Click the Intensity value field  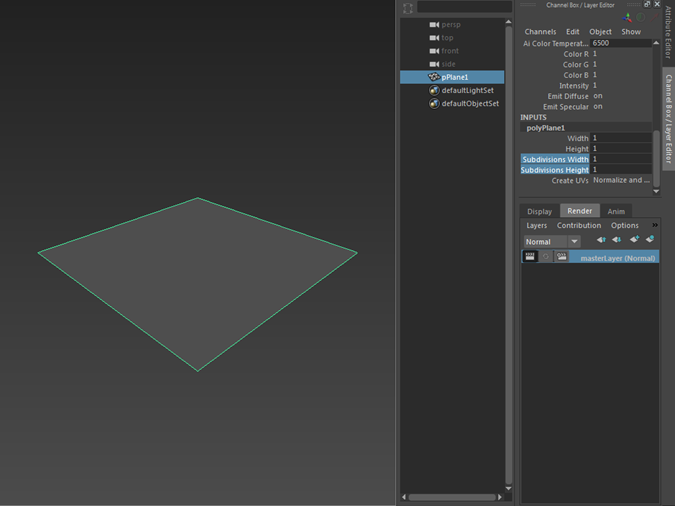620,85
